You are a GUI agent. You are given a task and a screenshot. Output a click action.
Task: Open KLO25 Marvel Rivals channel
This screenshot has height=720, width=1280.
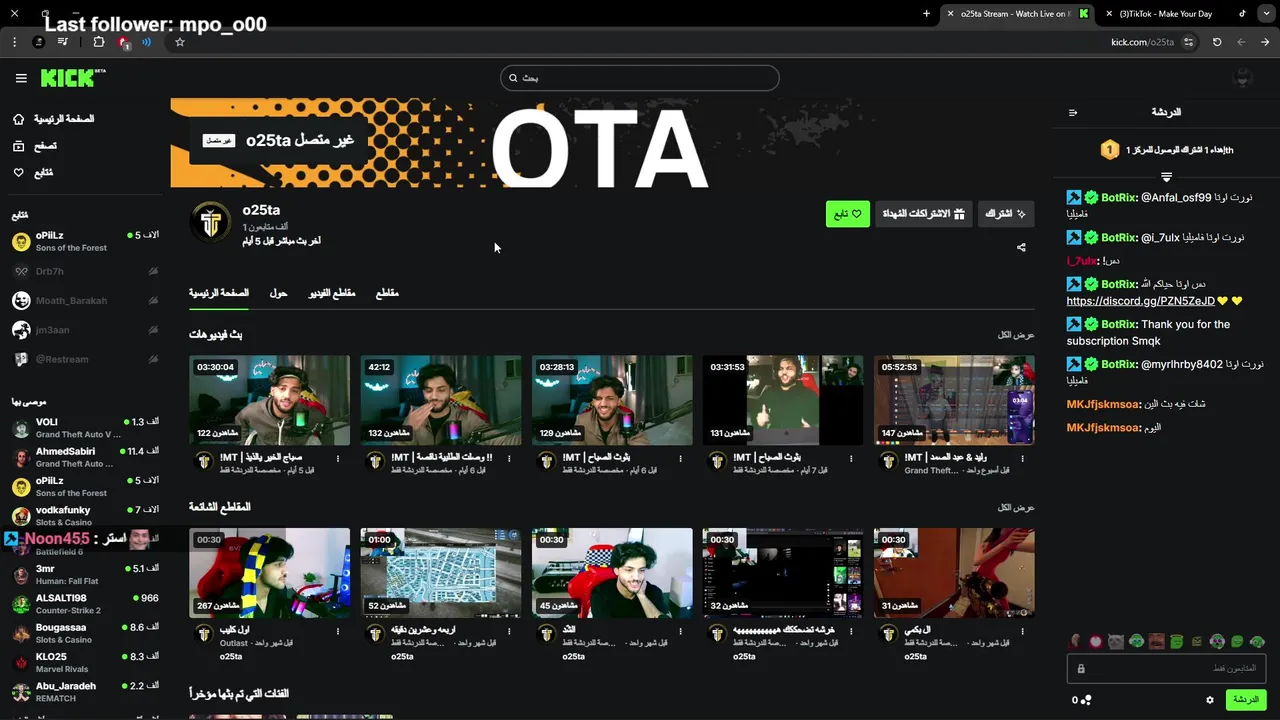(x=85, y=663)
